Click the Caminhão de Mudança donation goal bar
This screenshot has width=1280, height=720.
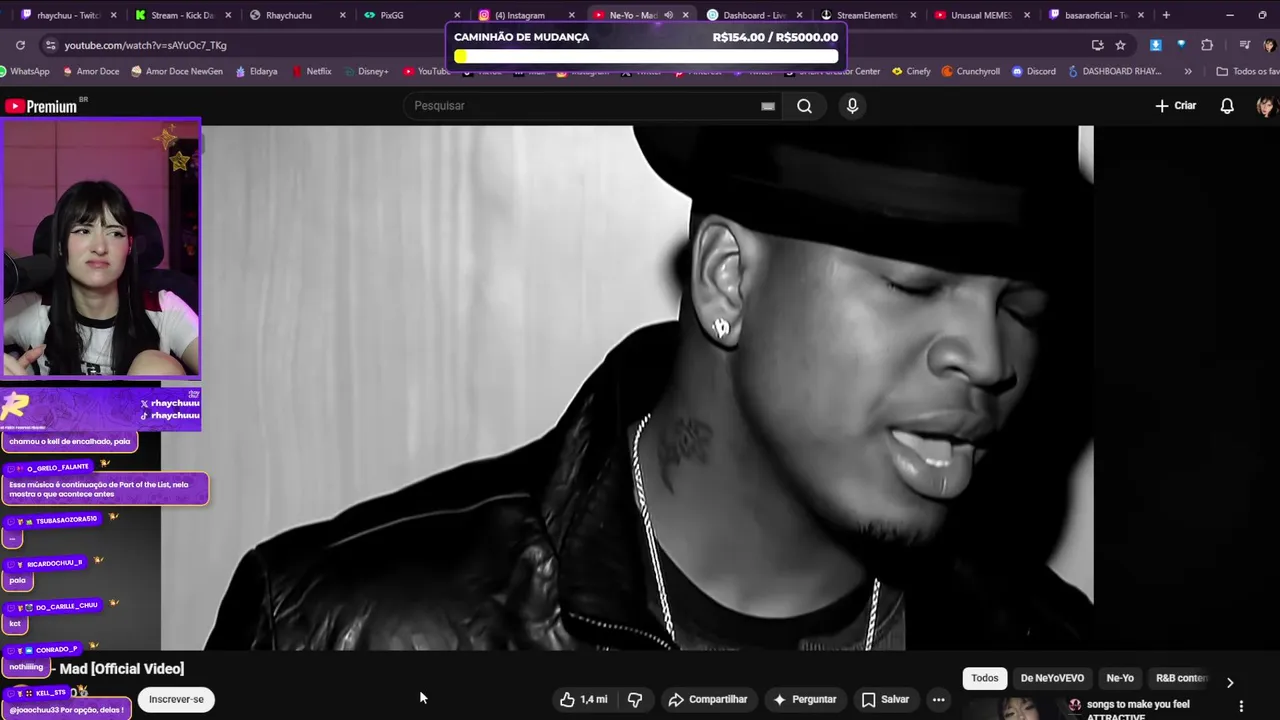point(646,47)
